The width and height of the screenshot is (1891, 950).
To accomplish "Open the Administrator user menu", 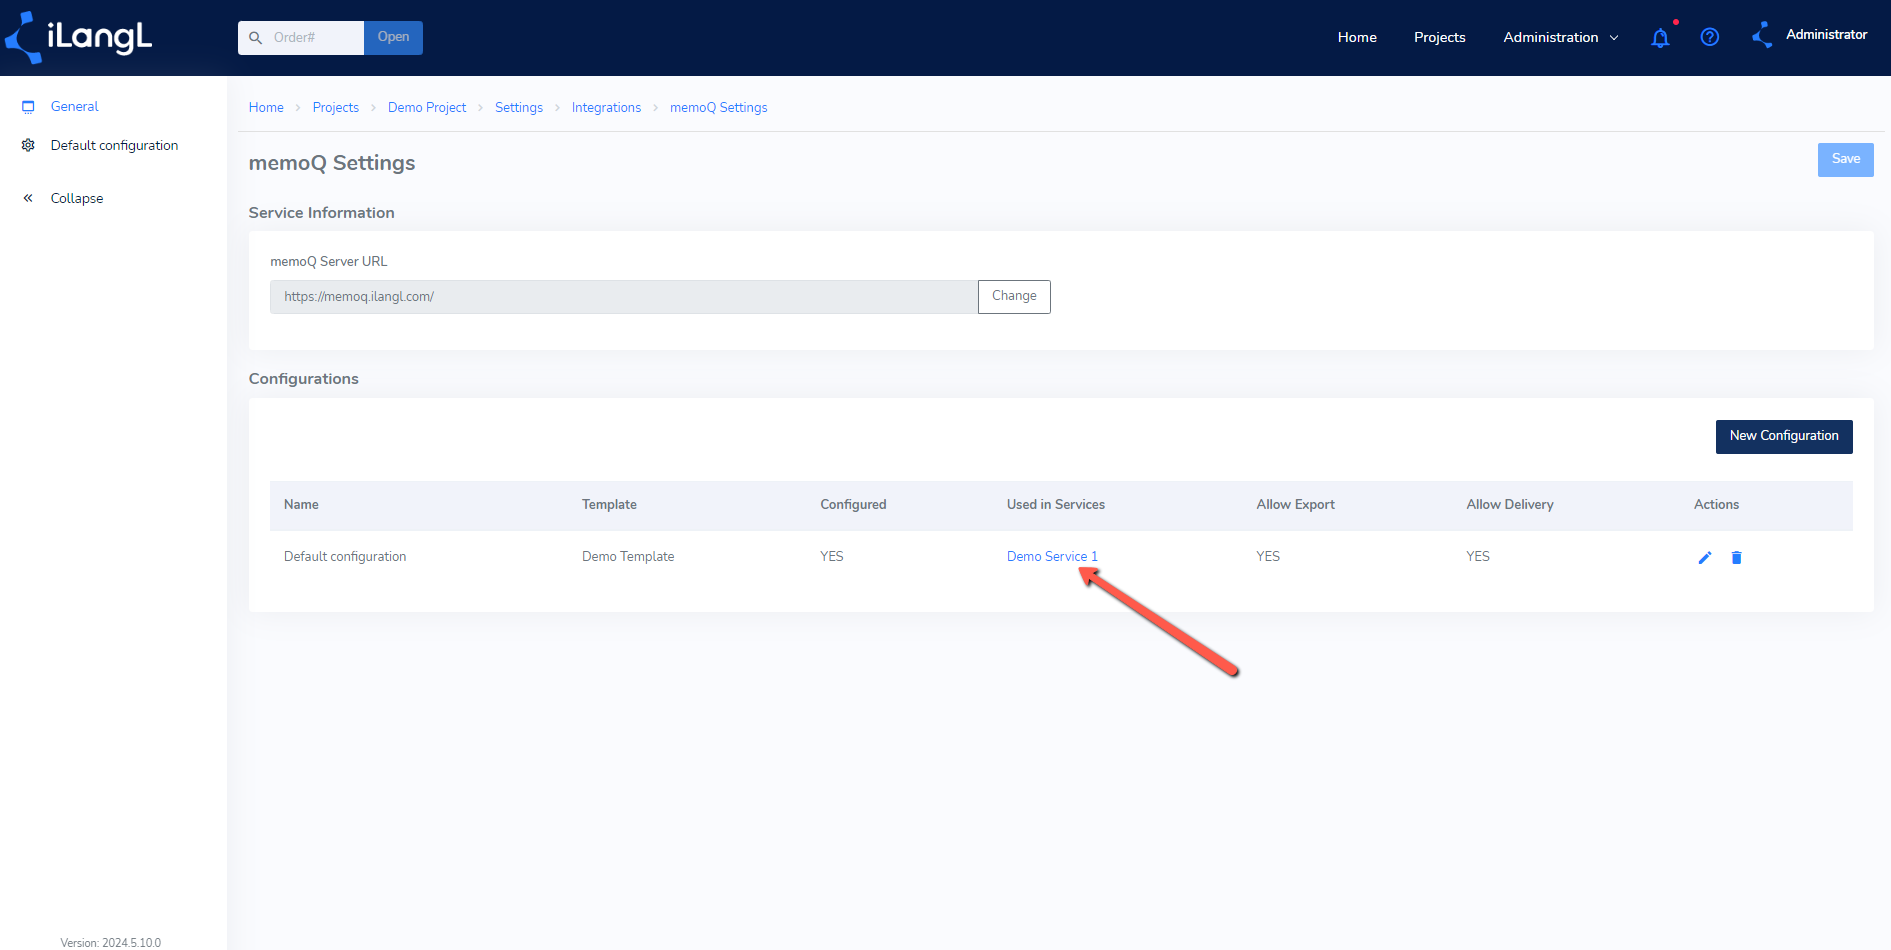I will tap(1826, 35).
